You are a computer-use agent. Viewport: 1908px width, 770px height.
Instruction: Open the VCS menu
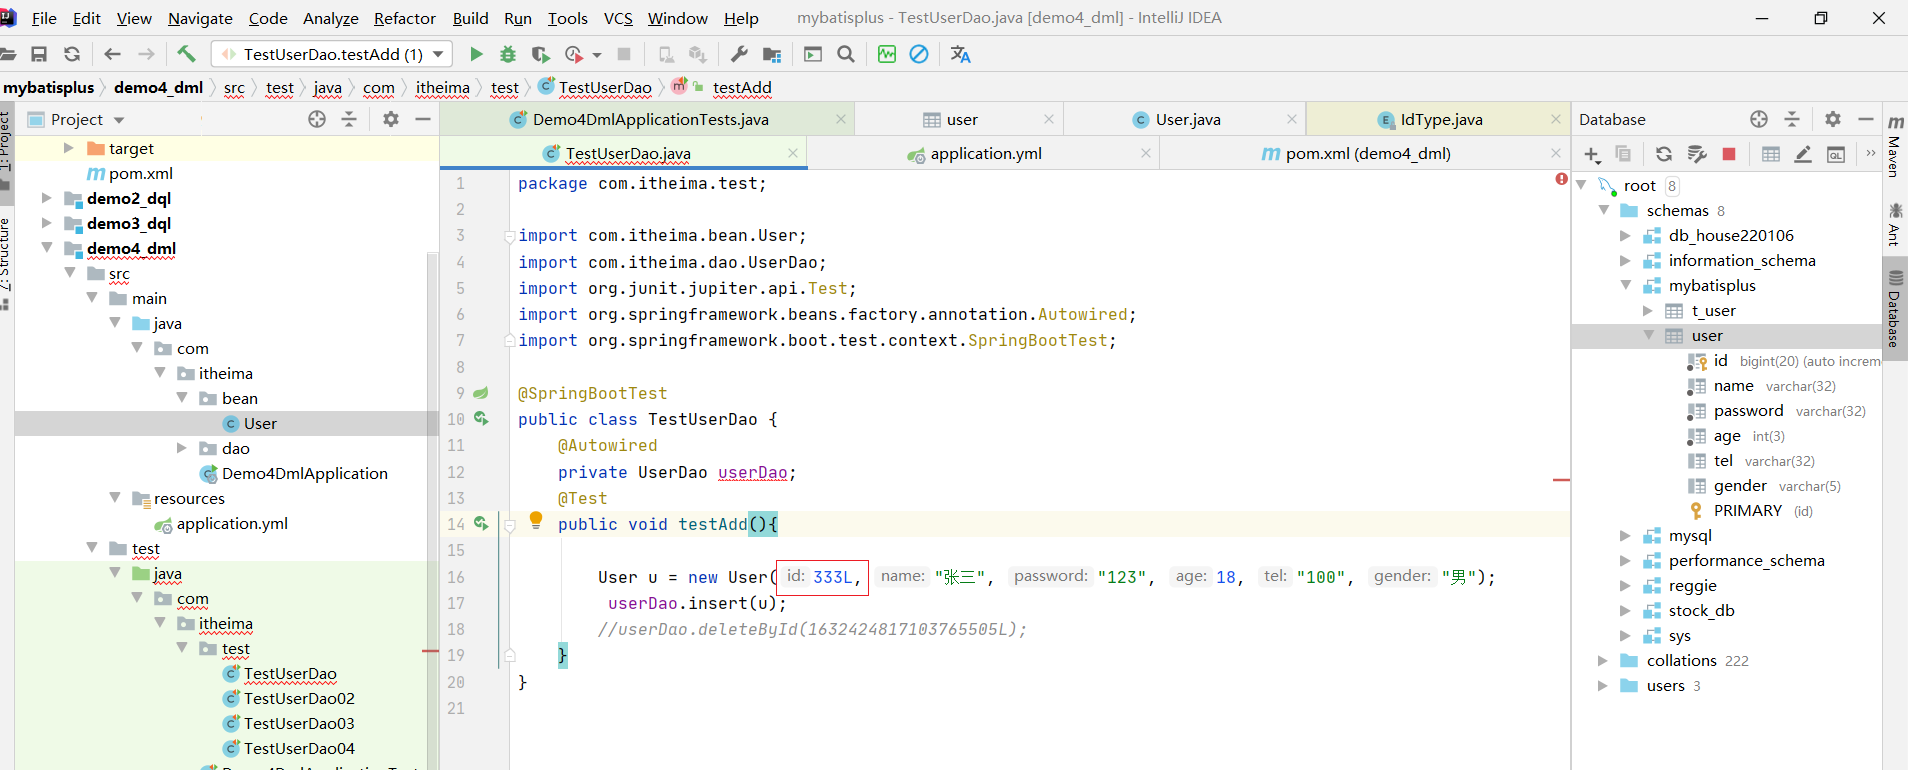(x=618, y=18)
